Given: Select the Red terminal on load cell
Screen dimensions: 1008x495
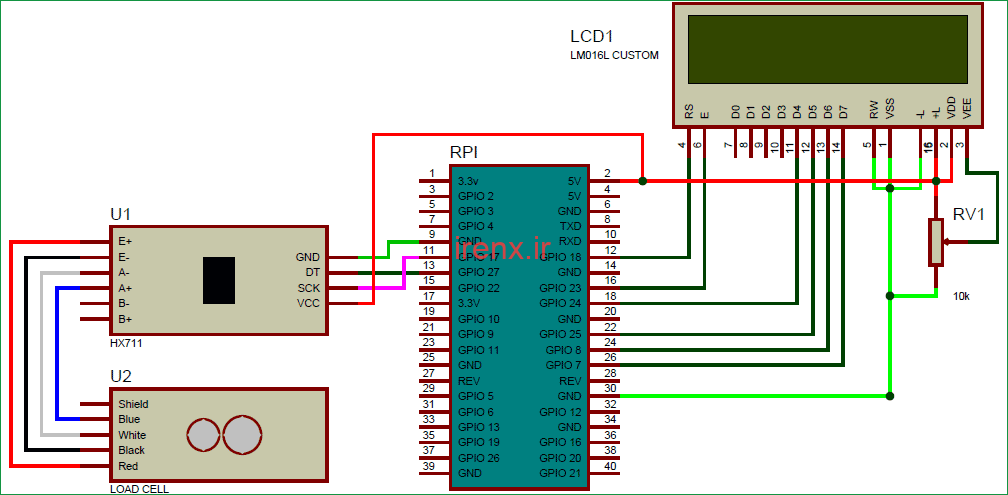Looking at the screenshot, I should (128, 466).
